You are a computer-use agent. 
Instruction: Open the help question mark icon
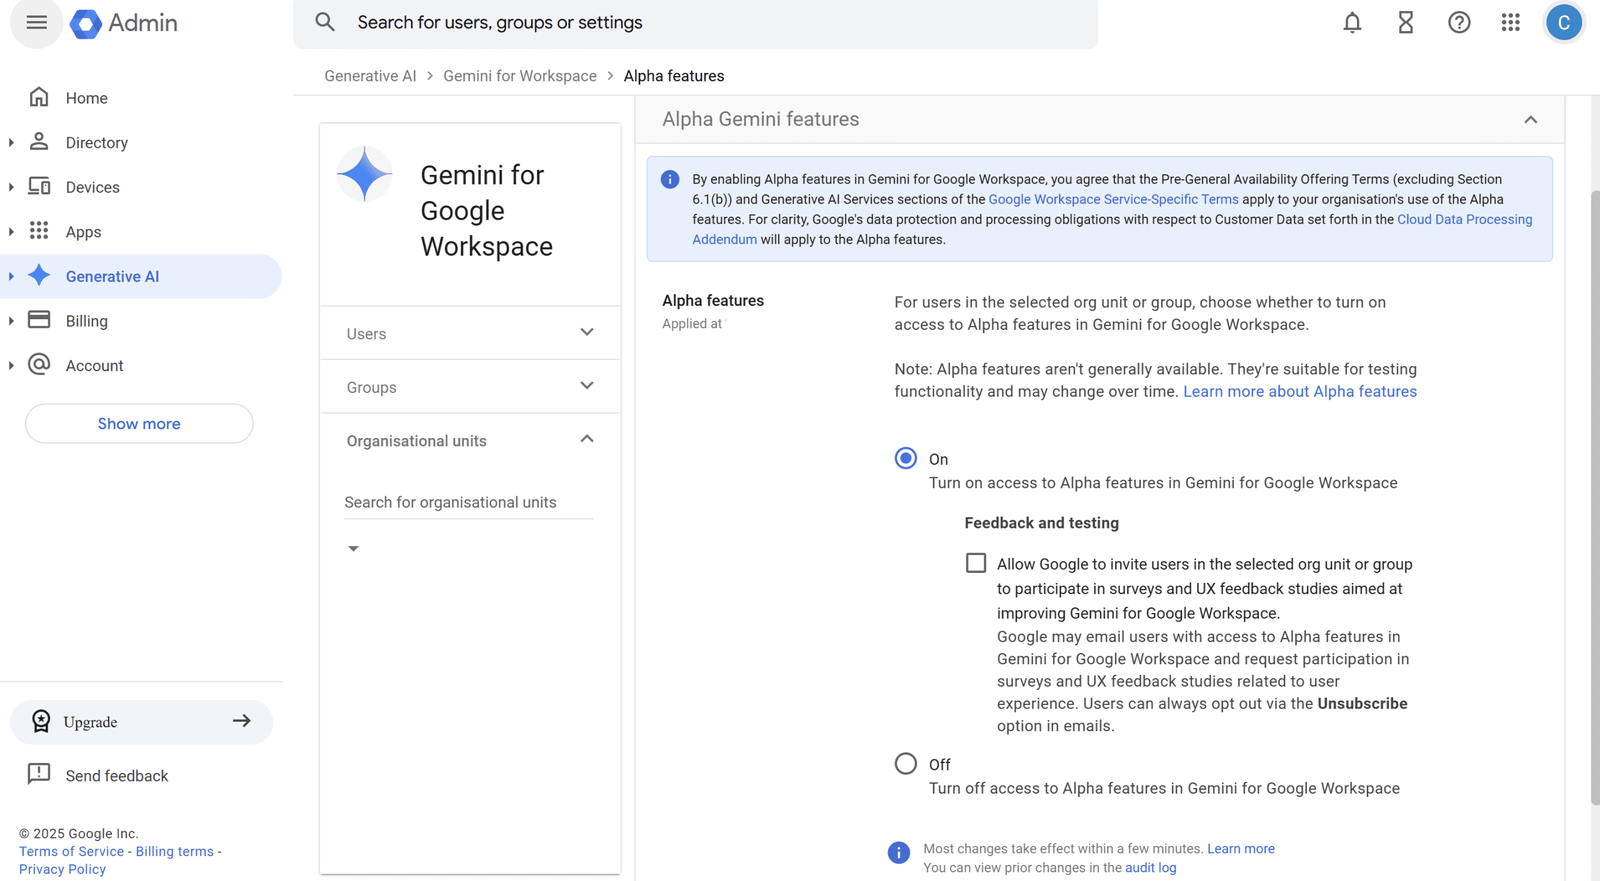(1459, 22)
